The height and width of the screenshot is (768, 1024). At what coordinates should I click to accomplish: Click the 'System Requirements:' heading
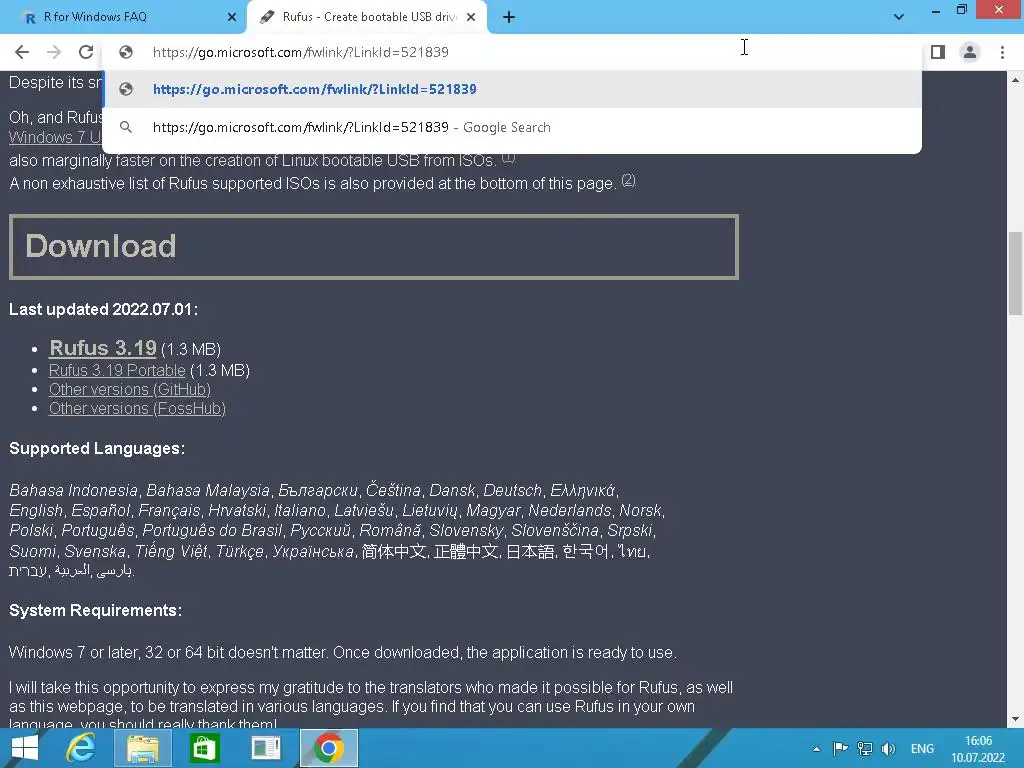tap(95, 611)
